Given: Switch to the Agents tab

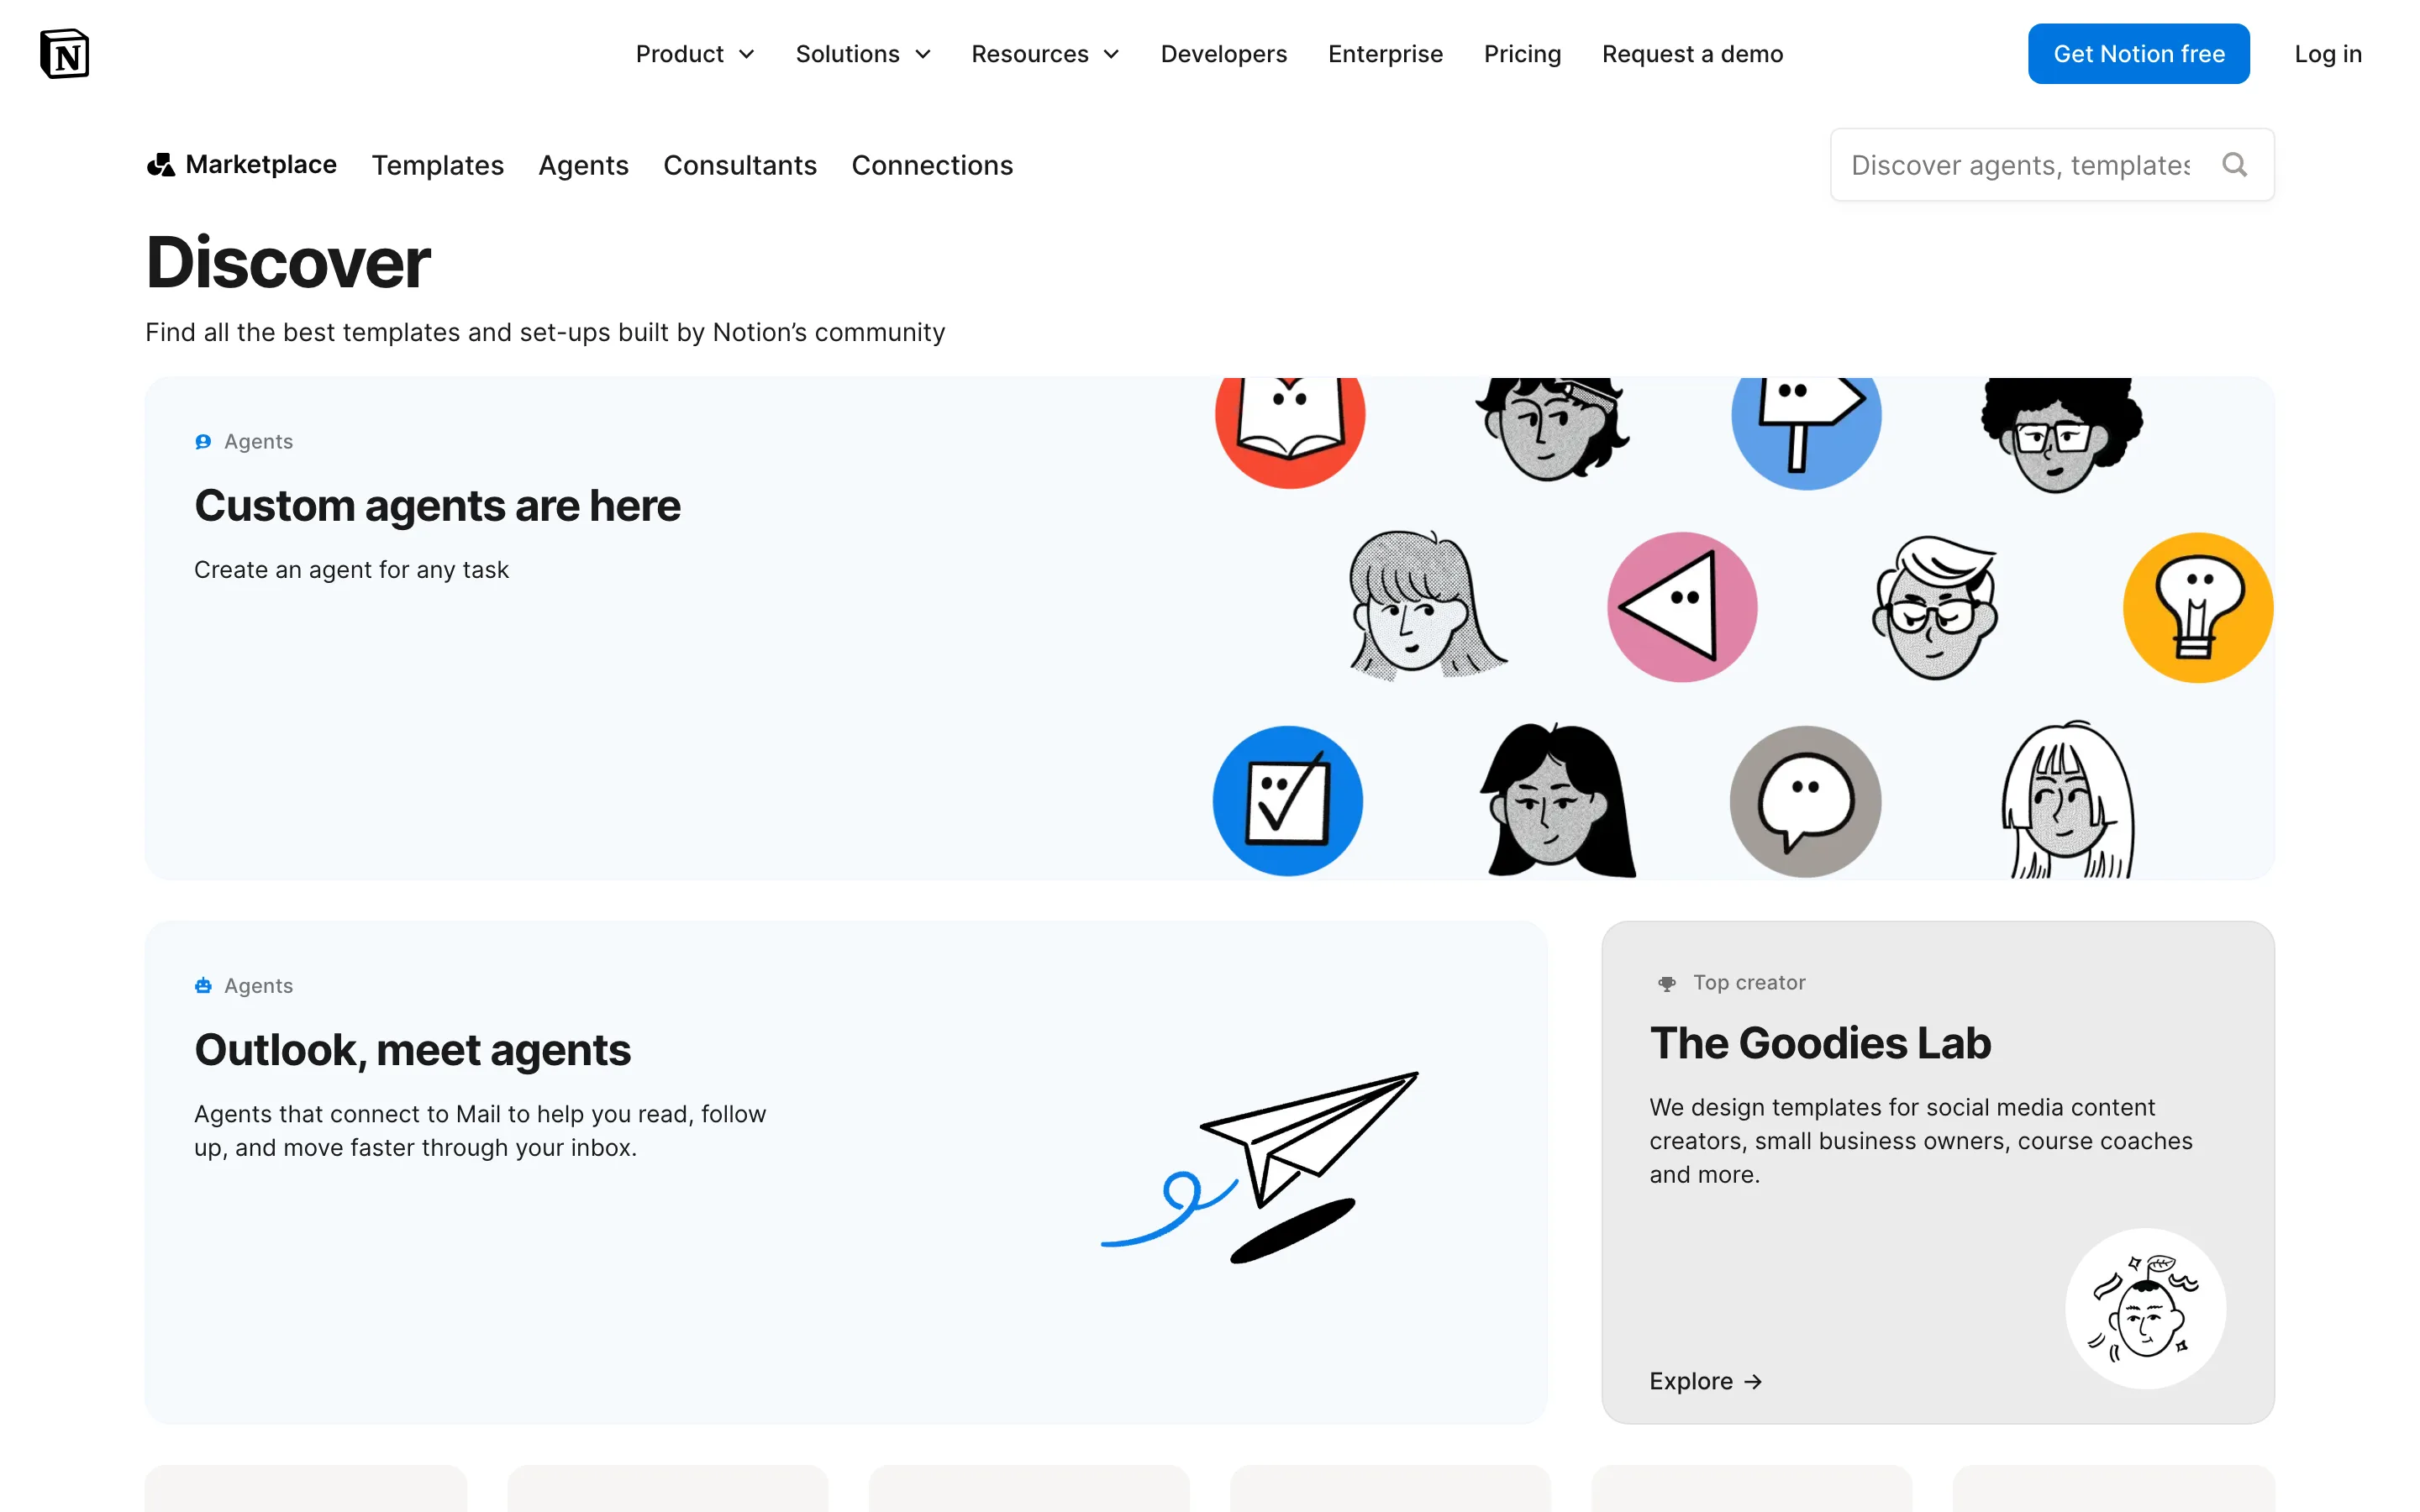Looking at the screenshot, I should 583,165.
